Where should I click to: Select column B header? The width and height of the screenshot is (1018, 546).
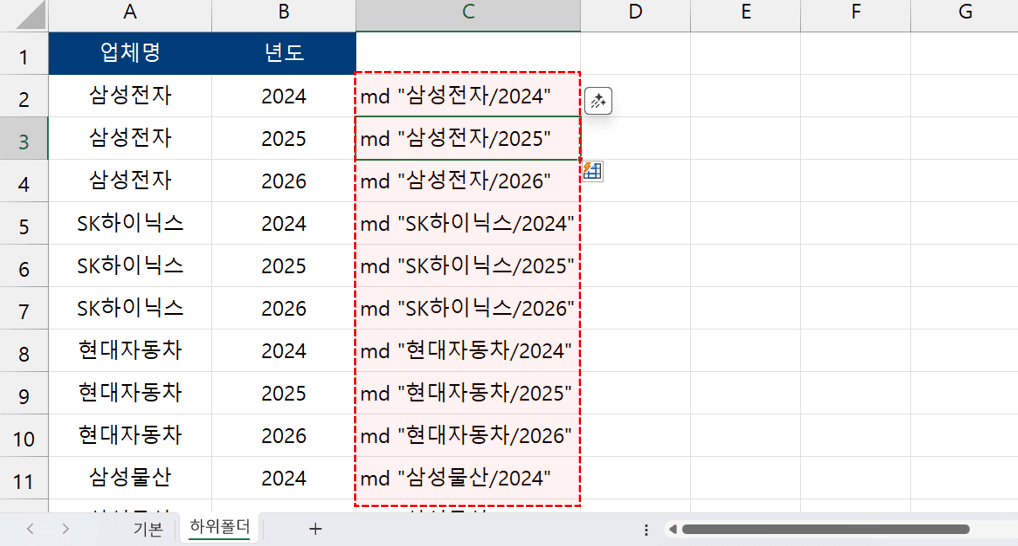click(x=283, y=16)
